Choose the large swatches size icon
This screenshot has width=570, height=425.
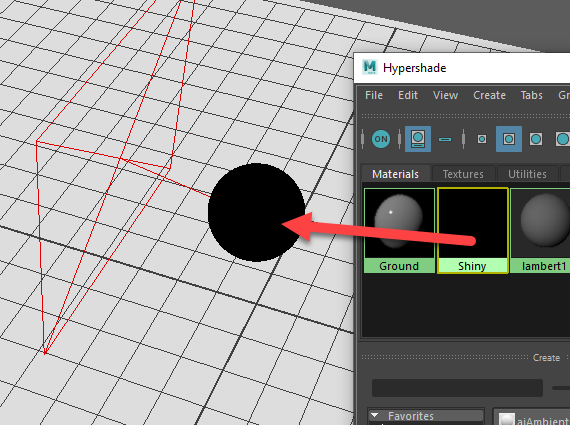pos(536,139)
